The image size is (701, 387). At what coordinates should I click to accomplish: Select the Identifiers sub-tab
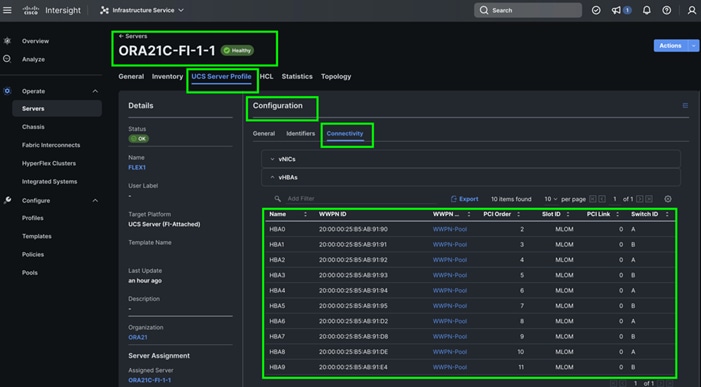300,134
